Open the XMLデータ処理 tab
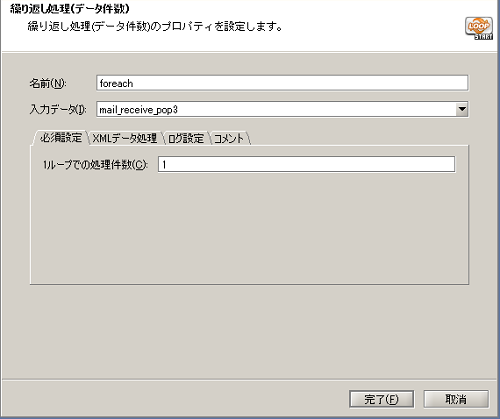This screenshot has height=419, width=500. click(x=124, y=138)
